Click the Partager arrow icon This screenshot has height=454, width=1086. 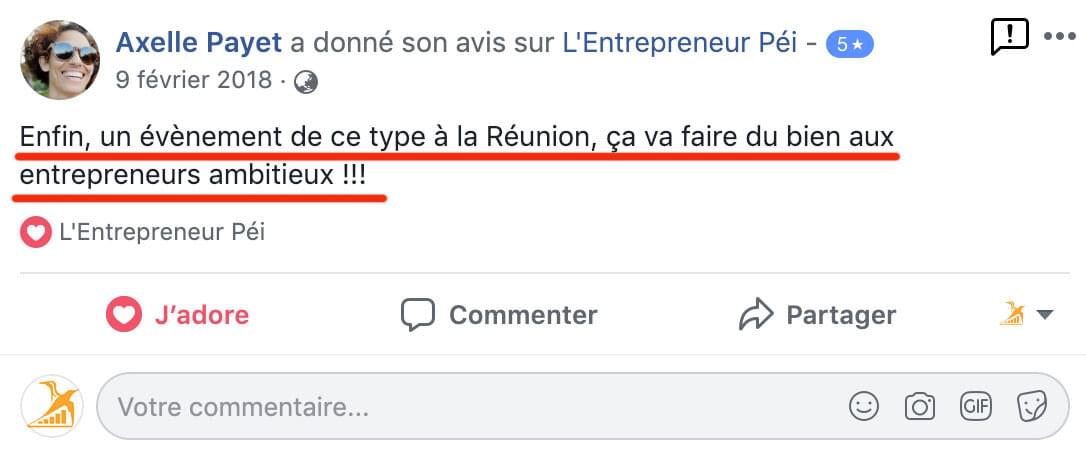pos(756,315)
